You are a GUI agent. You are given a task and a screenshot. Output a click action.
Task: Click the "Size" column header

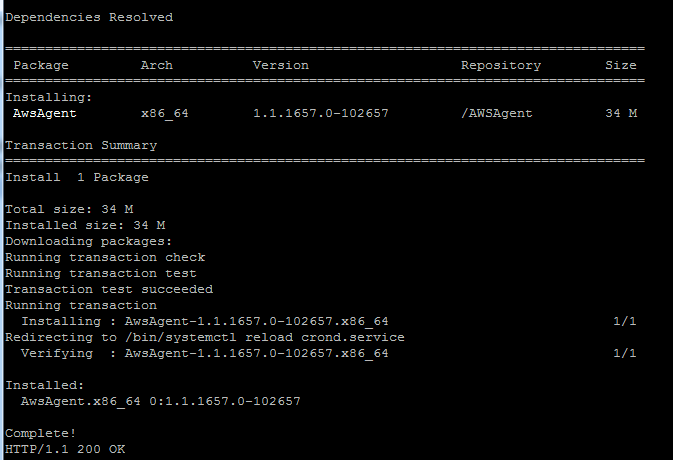(x=620, y=65)
